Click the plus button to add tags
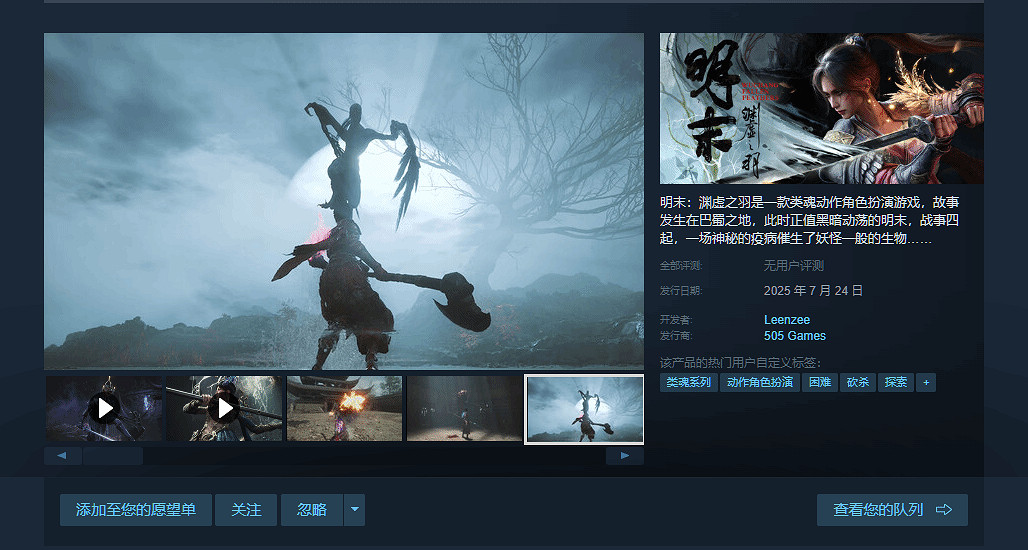The width and height of the screenshot is (1028, 550). (926, 383)
